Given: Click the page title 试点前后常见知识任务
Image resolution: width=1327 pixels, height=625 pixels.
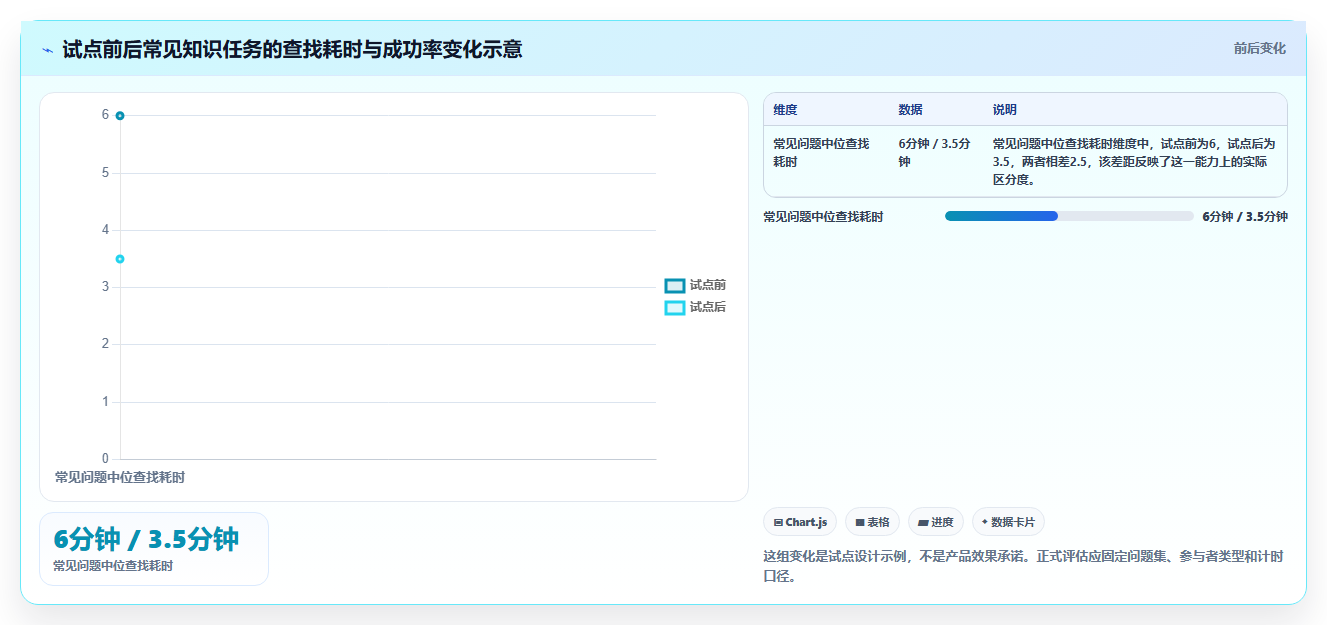Looking at the screenshot, I should 292,49.
